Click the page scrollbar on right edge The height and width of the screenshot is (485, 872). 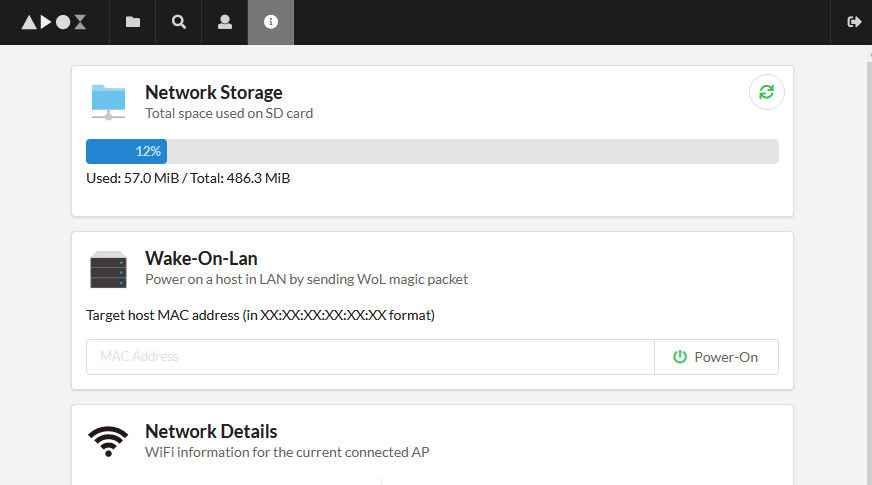[x=870, y=265]
